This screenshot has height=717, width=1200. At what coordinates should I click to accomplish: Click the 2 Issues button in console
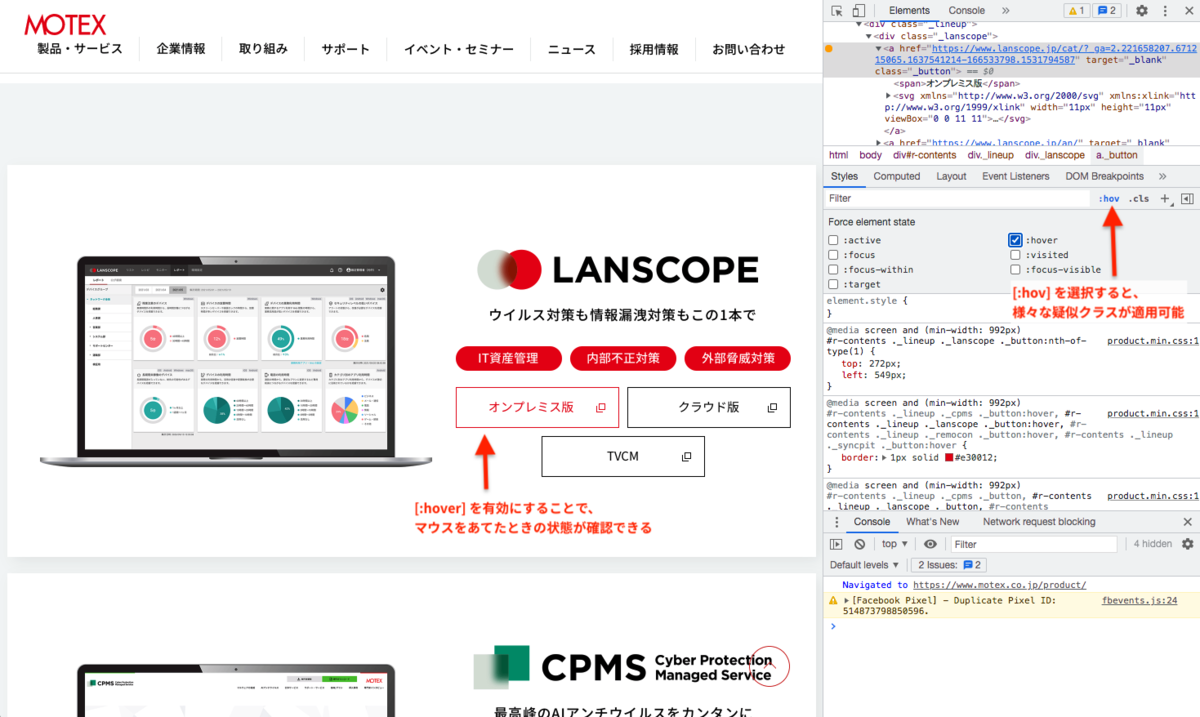(951, 565)
